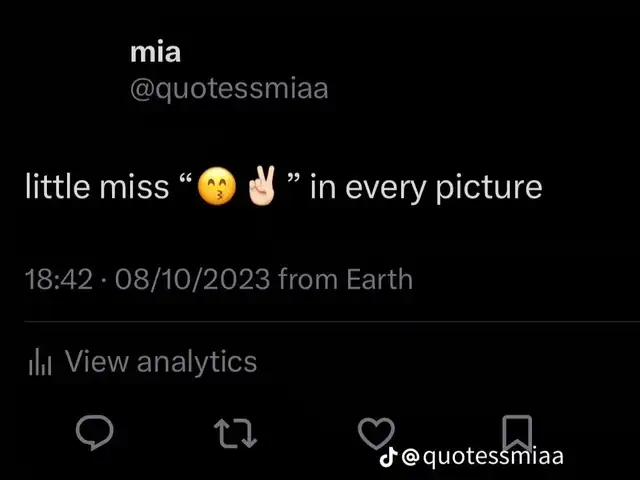Image resolution: width=640 pixels, height=480 pixels.
Task: Click the analytics bar chart icon
Action: 40,362
